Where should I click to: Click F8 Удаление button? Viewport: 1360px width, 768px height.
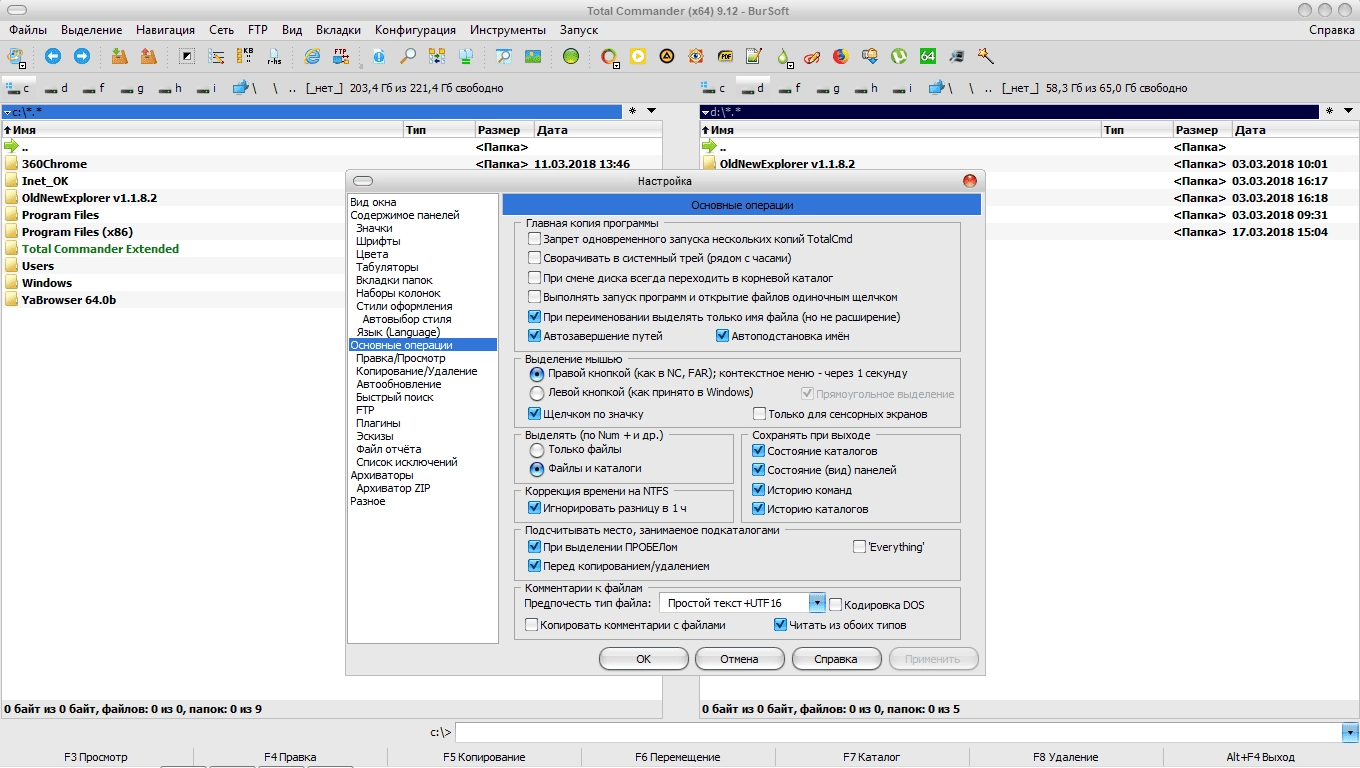pyautogui.click(x=1065, y=757)
